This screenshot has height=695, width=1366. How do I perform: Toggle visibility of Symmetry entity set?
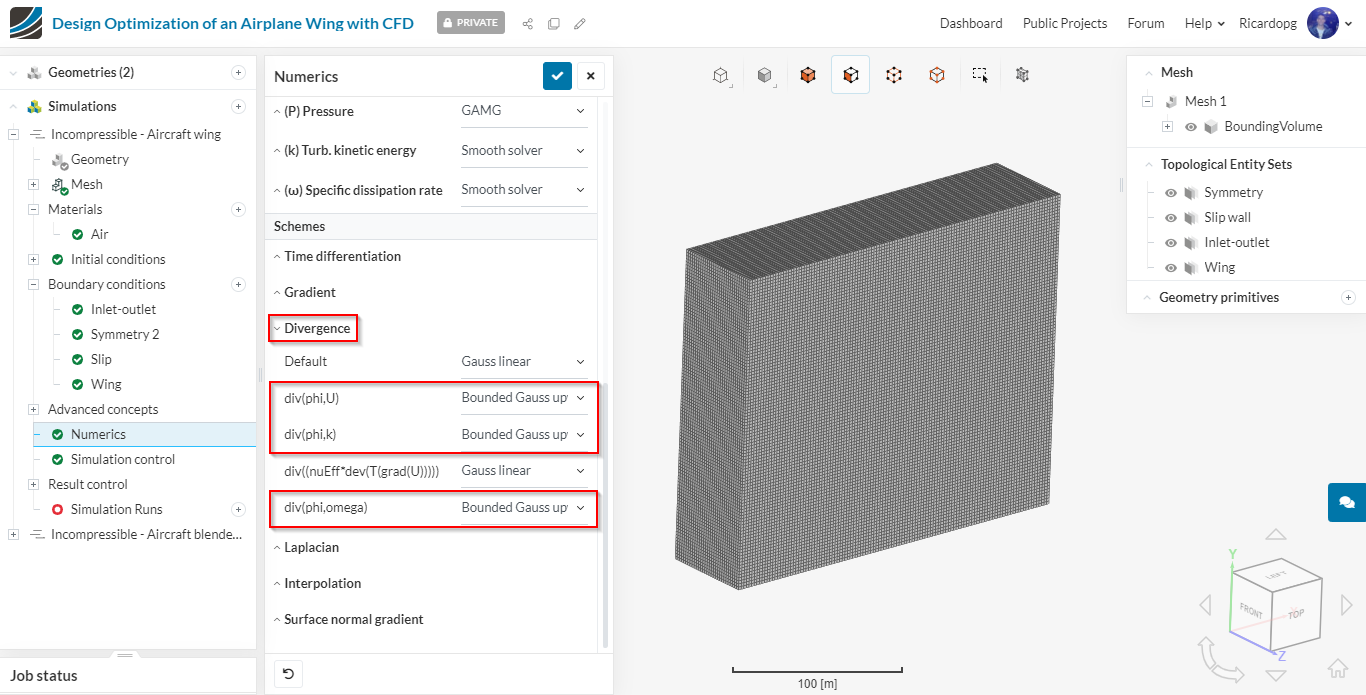pos(1171,193)
